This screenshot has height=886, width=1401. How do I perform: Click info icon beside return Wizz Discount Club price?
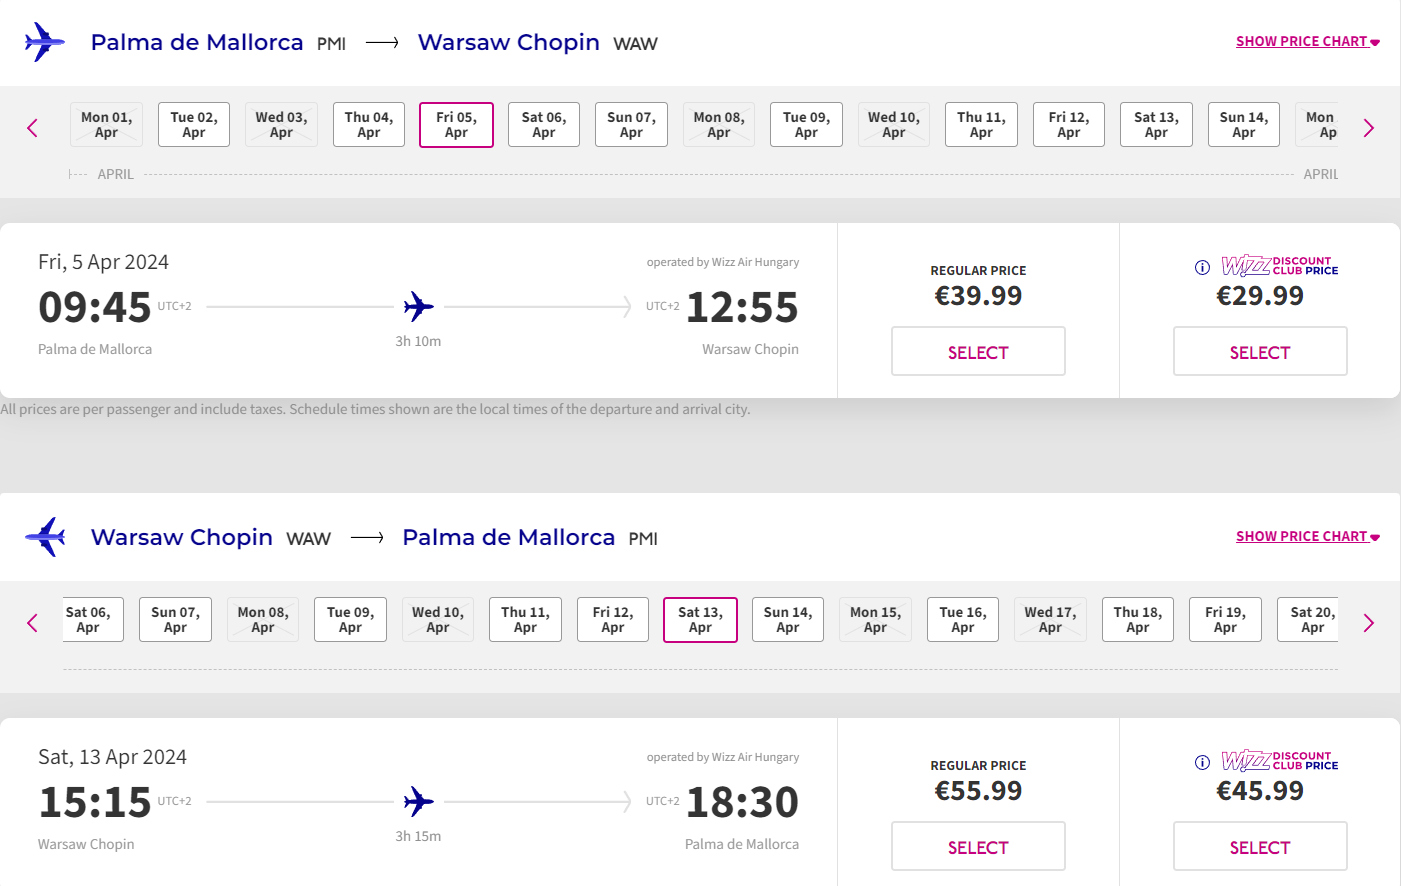click(1202, 762)
